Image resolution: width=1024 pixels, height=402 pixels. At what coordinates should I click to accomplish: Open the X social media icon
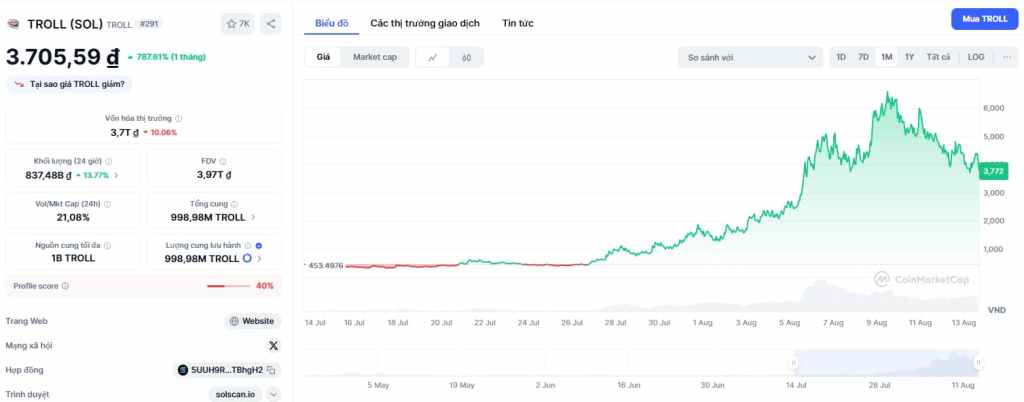pos(273,346)
